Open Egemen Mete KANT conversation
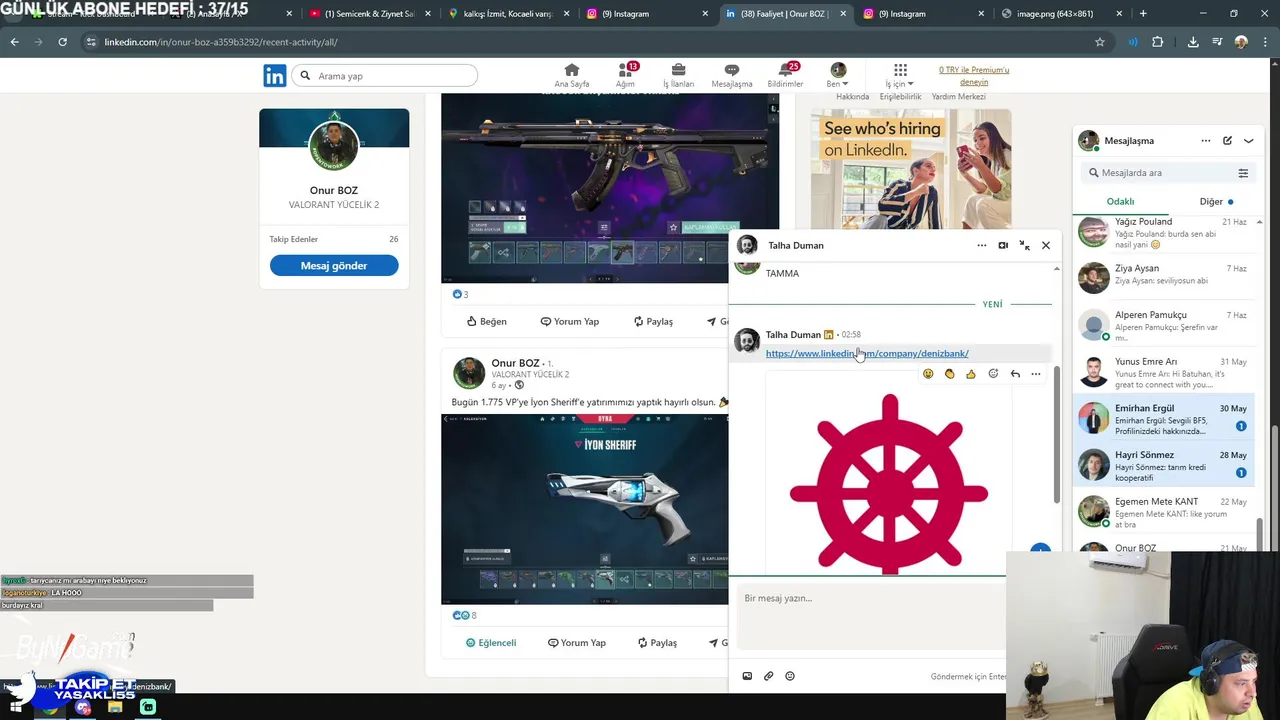Screen dimensions: 1280x720 pyautogui.click(x=1164, y=510)
